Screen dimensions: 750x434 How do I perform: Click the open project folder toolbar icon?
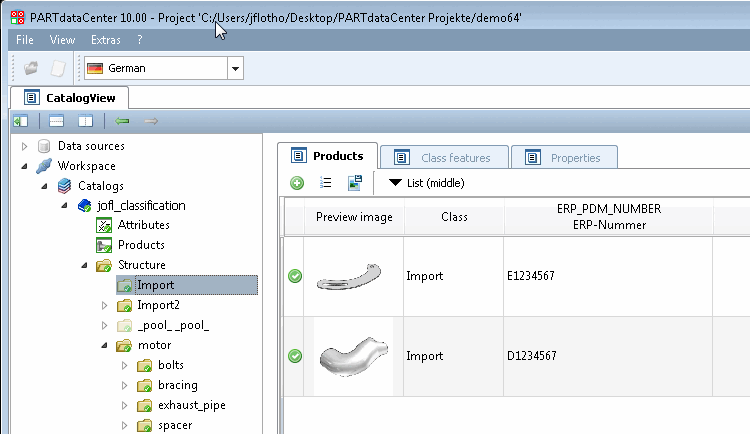[x=31, y=68]
